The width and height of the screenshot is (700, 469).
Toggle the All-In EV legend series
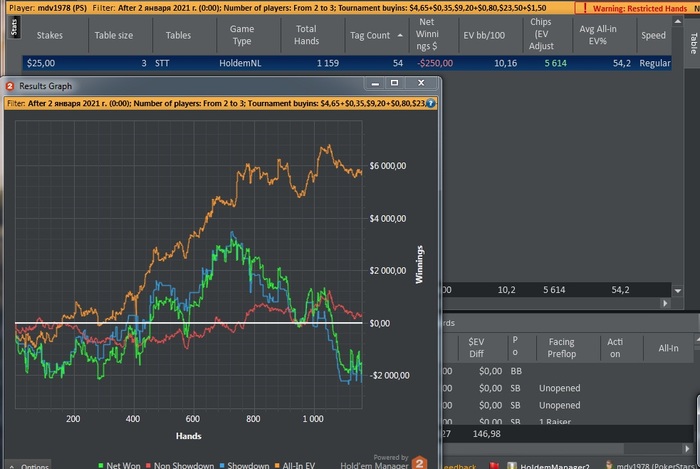[295, 465]
